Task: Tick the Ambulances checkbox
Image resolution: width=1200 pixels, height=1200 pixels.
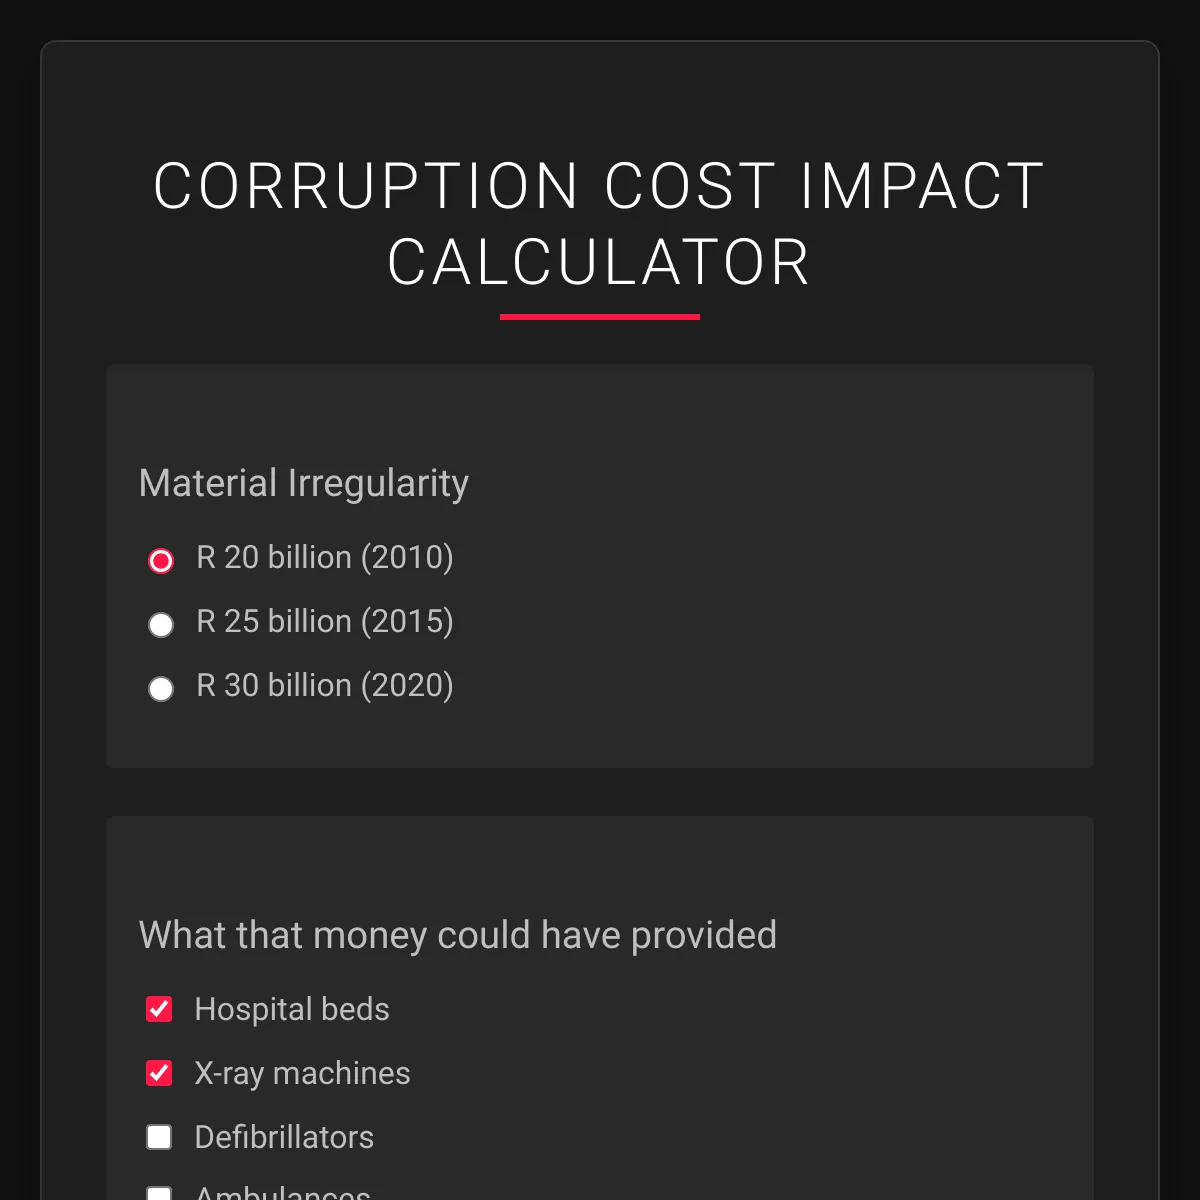Action: click(x=159, y=1194)
